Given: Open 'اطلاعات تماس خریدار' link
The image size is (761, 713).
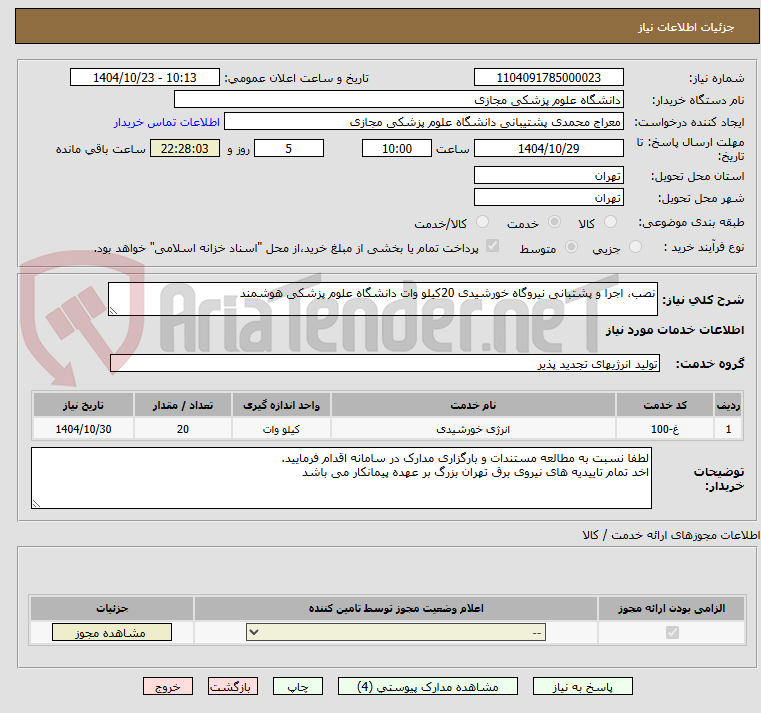Looking at the screenshot, I should (167, 122).
